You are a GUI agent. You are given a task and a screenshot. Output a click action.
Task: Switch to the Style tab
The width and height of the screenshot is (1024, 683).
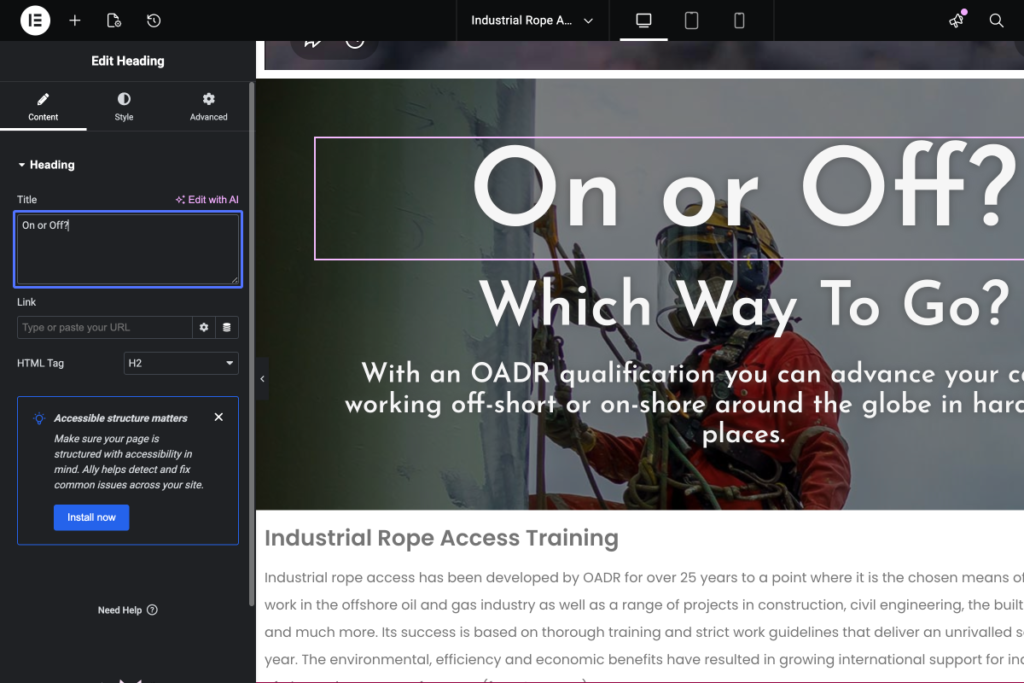coord(124,106)
